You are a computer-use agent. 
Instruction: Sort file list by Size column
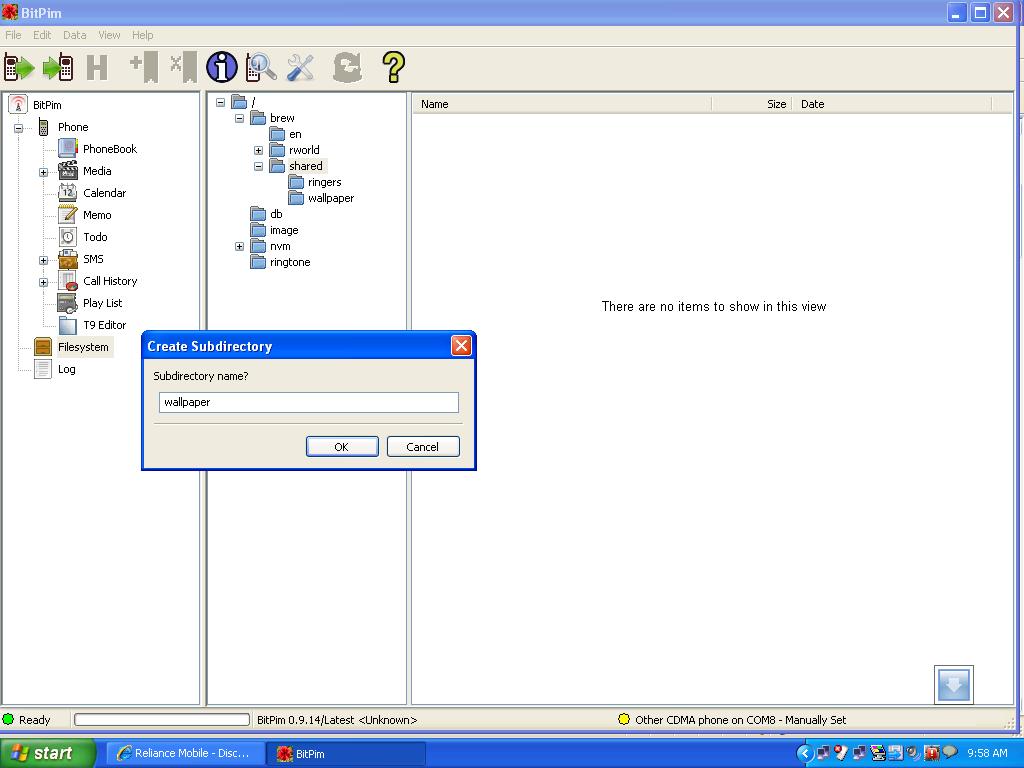(751, 104)
